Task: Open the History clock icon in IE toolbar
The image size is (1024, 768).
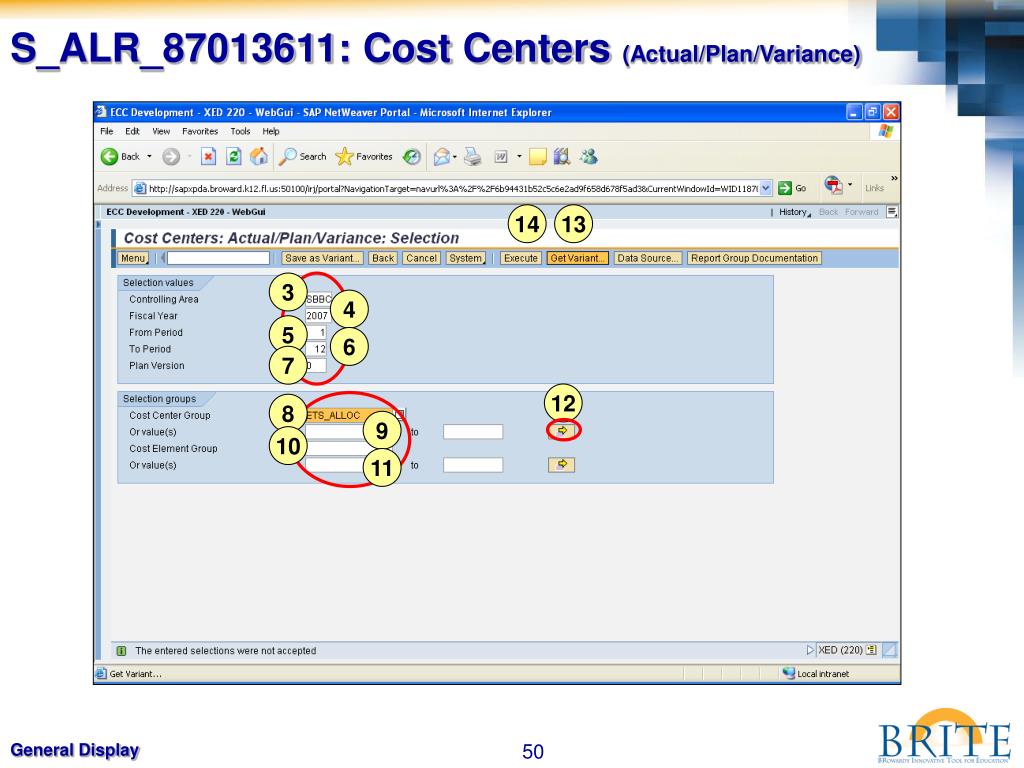Action: point(411,157)
